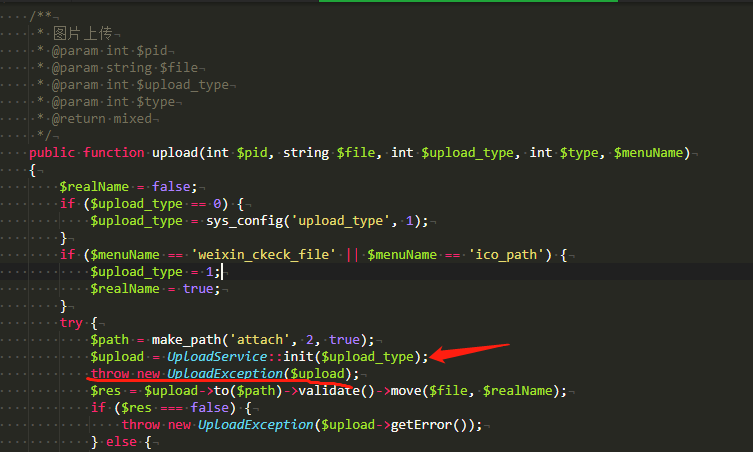753x452 pixels.
Task: Click the 'upload_type' quoted string argument
Action: (340, 221)
